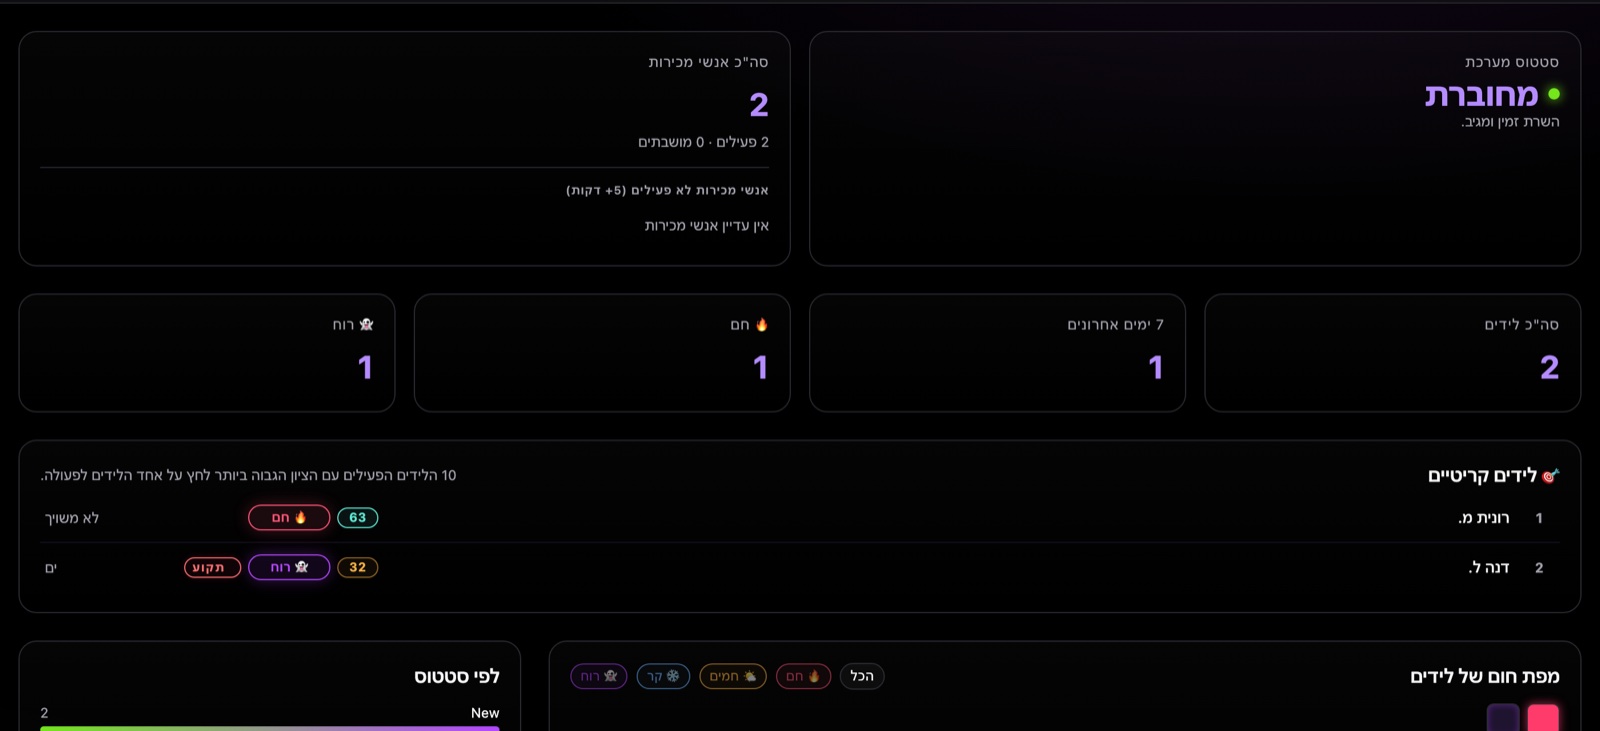Click the השרת זמין ומגיב status text

click(1510, 122)
